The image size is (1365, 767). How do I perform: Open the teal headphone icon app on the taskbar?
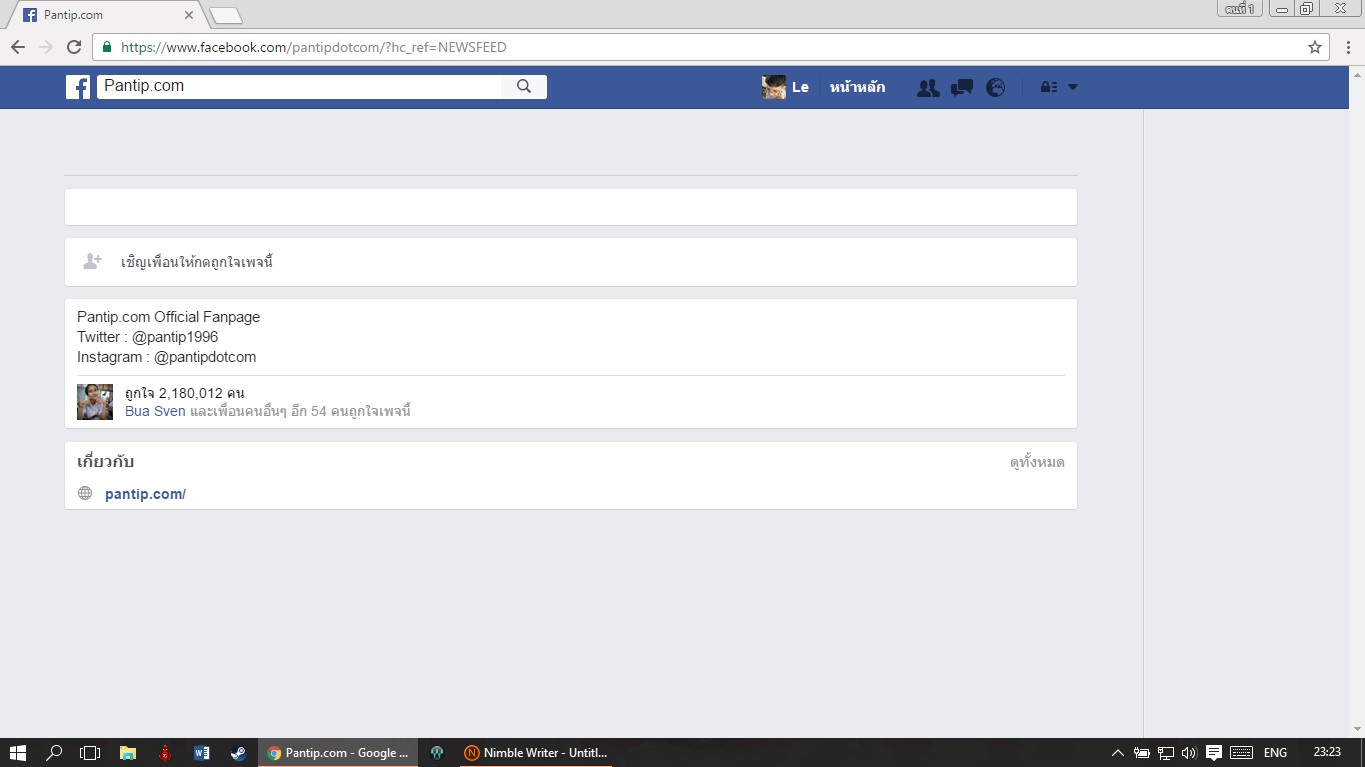click(x=437, y=753)
